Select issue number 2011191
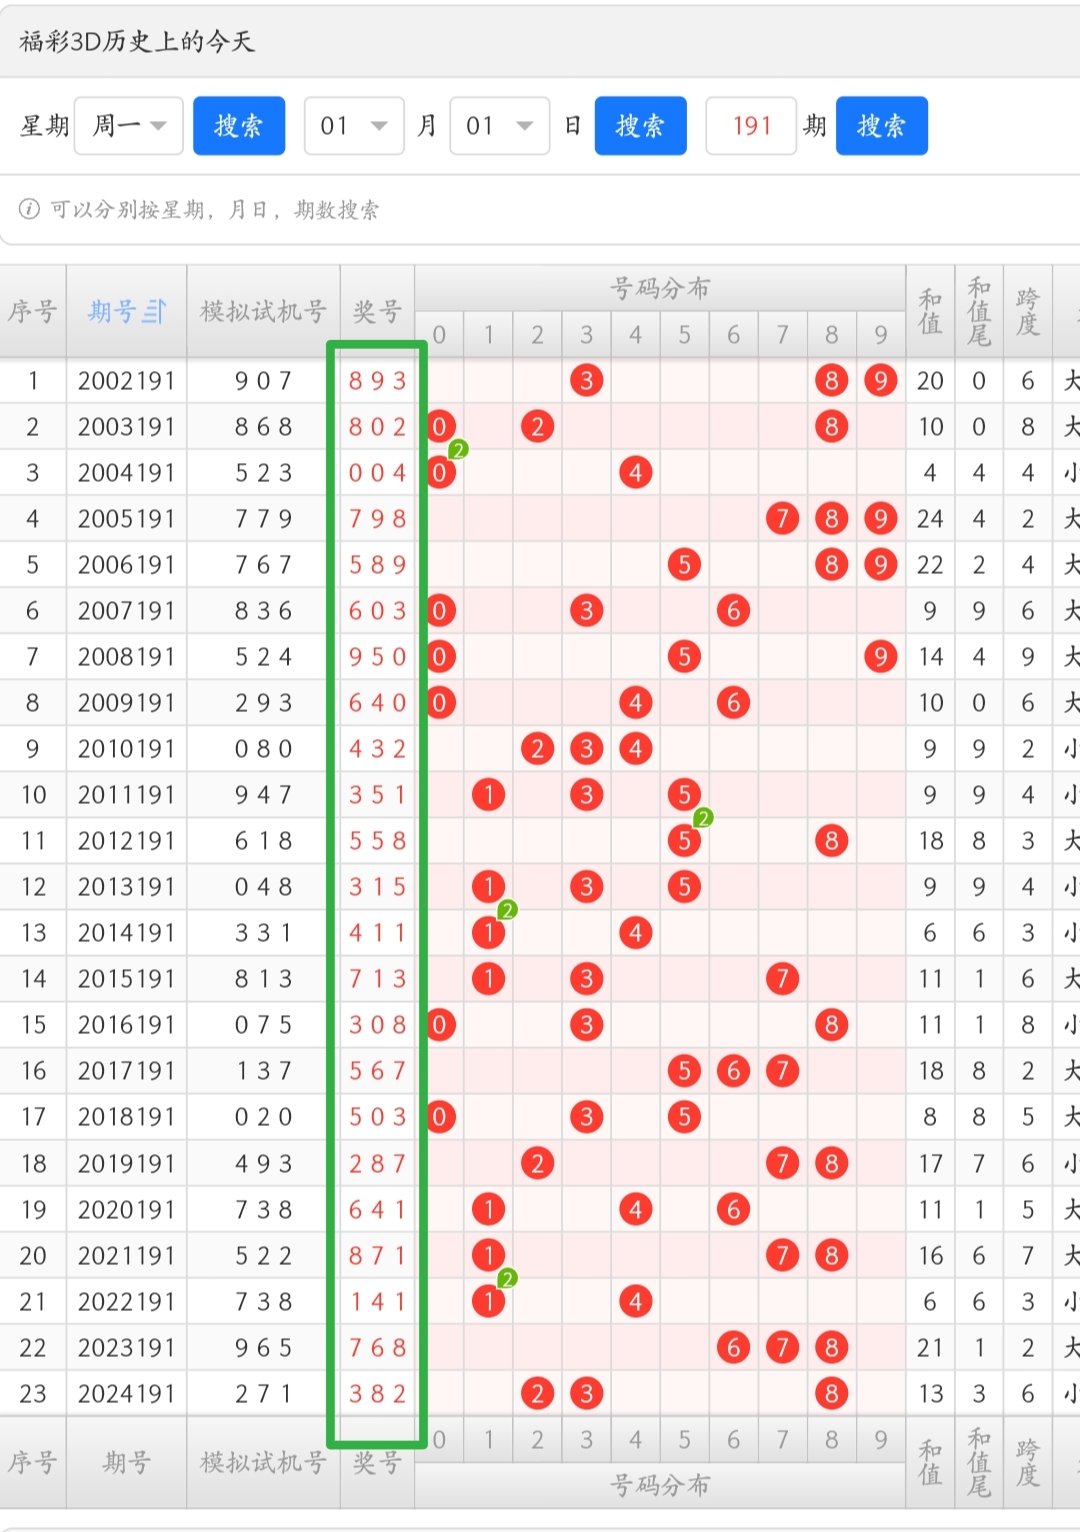This screenshot has height=1532, width=1080. click(126, 795)
